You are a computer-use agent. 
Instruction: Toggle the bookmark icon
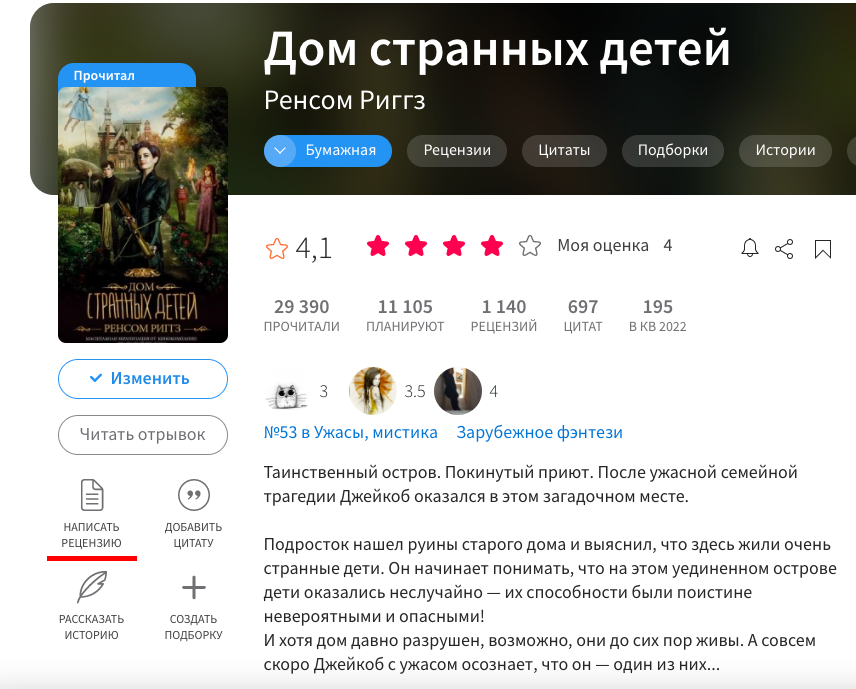pos(823,249)
